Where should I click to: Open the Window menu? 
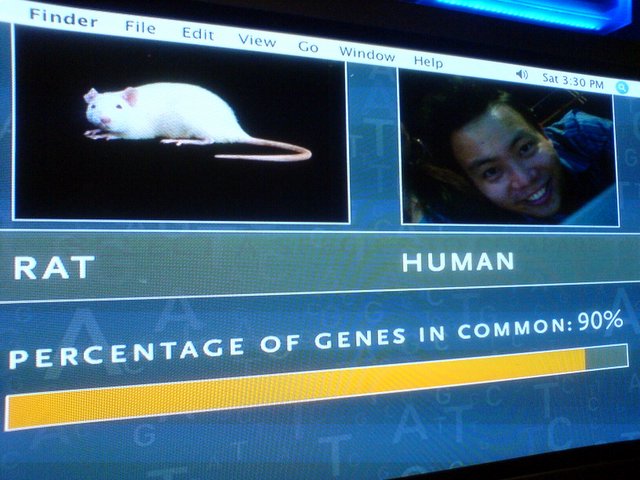point(367,53)
